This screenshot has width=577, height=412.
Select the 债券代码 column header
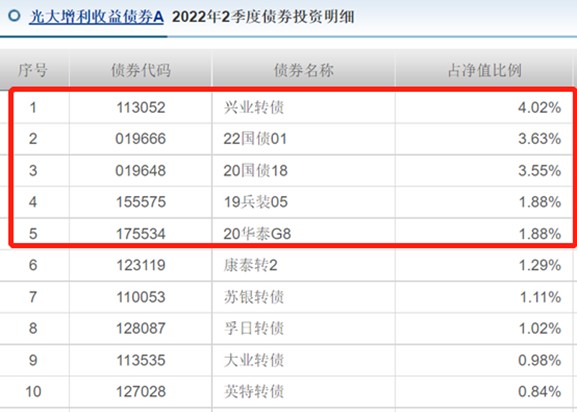click(141, 70)
